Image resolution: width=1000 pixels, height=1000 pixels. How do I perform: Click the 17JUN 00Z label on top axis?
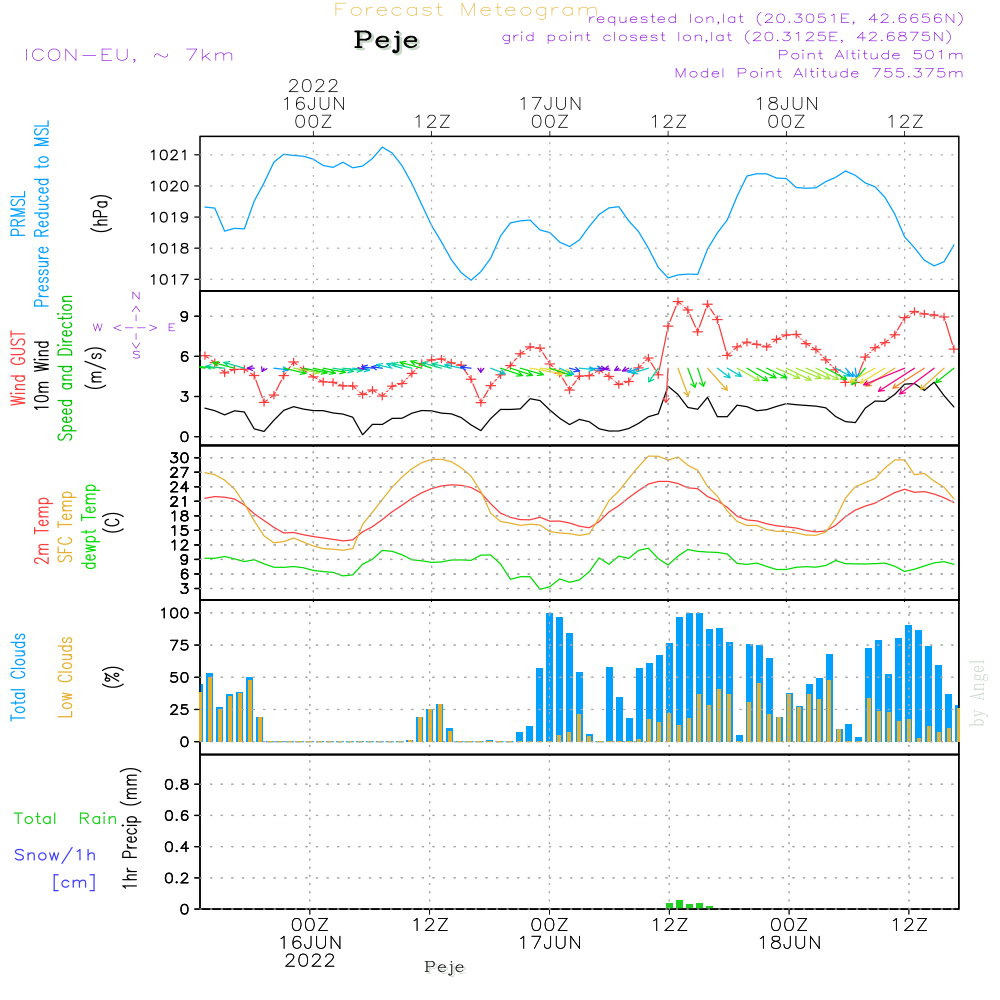(549, 111)
